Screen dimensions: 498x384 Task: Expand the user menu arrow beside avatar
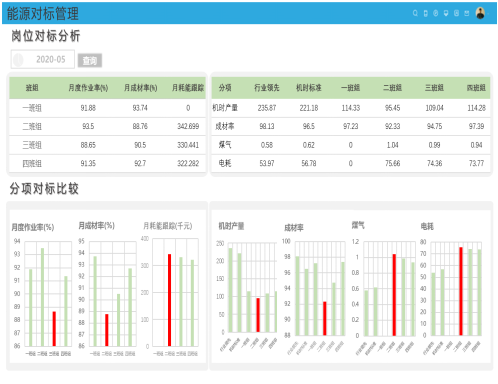click(x=488, y=13)
